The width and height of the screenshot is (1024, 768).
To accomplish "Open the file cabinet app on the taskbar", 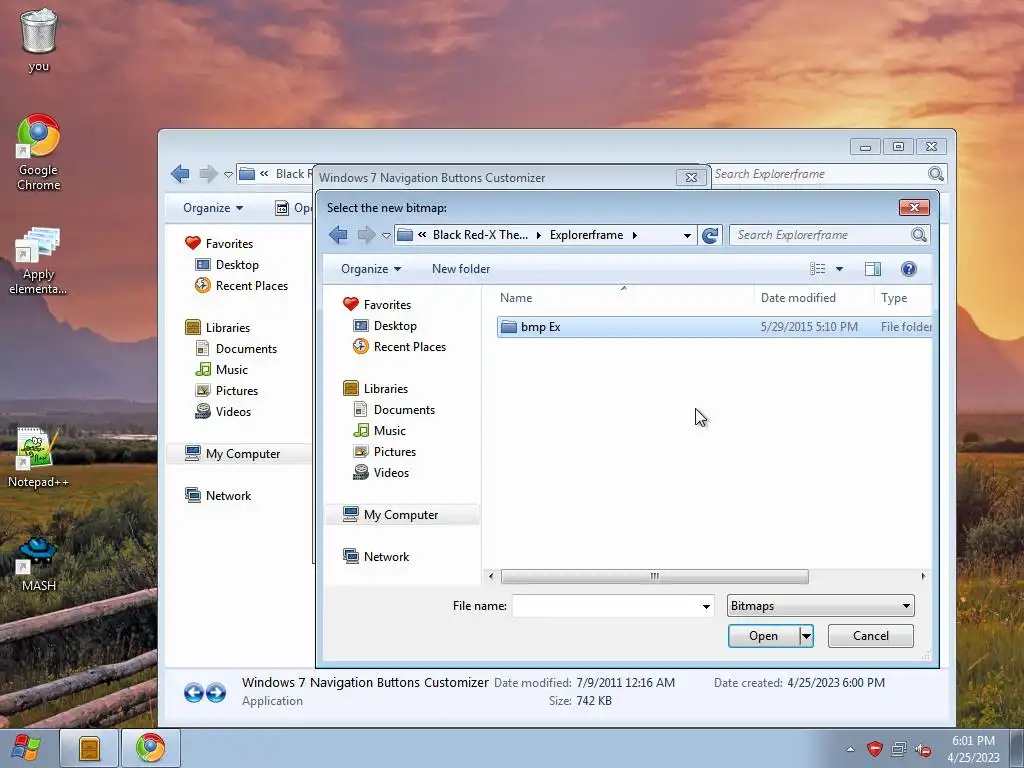I will pos(89,748).
